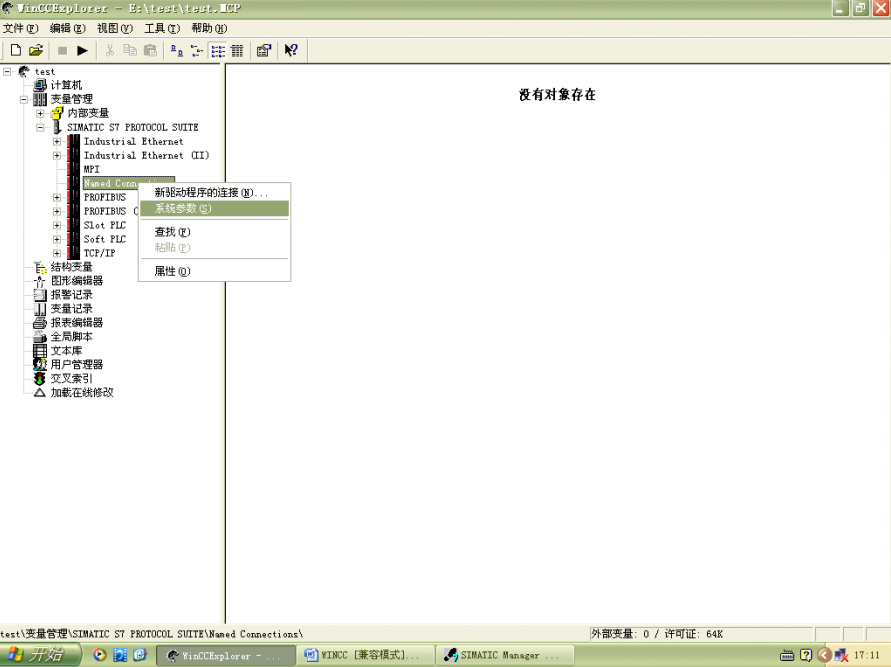Screen dimensions: 891x667
Task: Select the MPI channel unit
Action: click(91, 169)
